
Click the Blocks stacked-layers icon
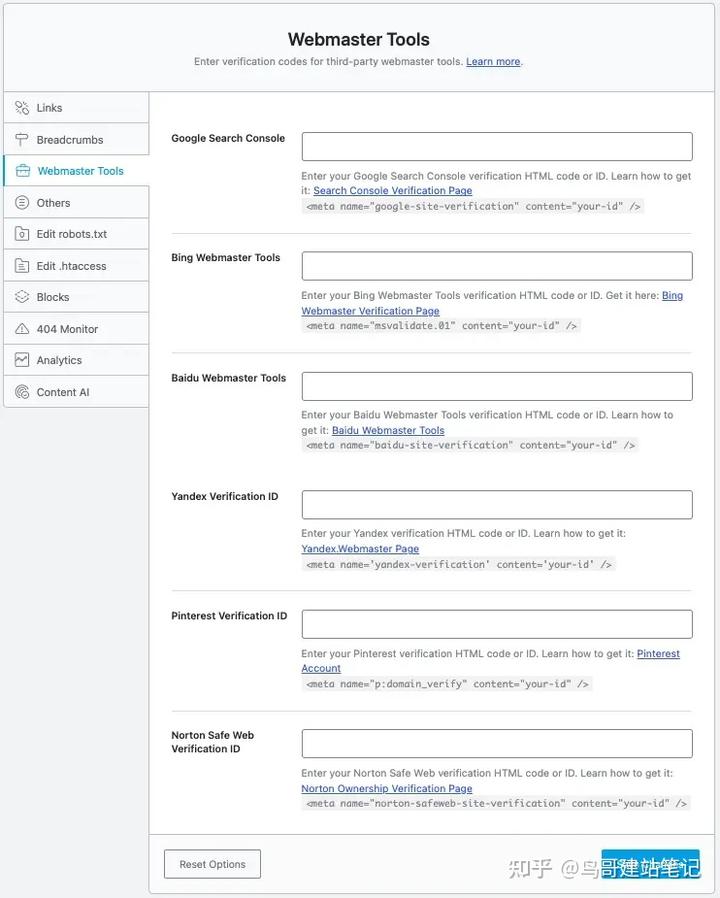[22, 297]
